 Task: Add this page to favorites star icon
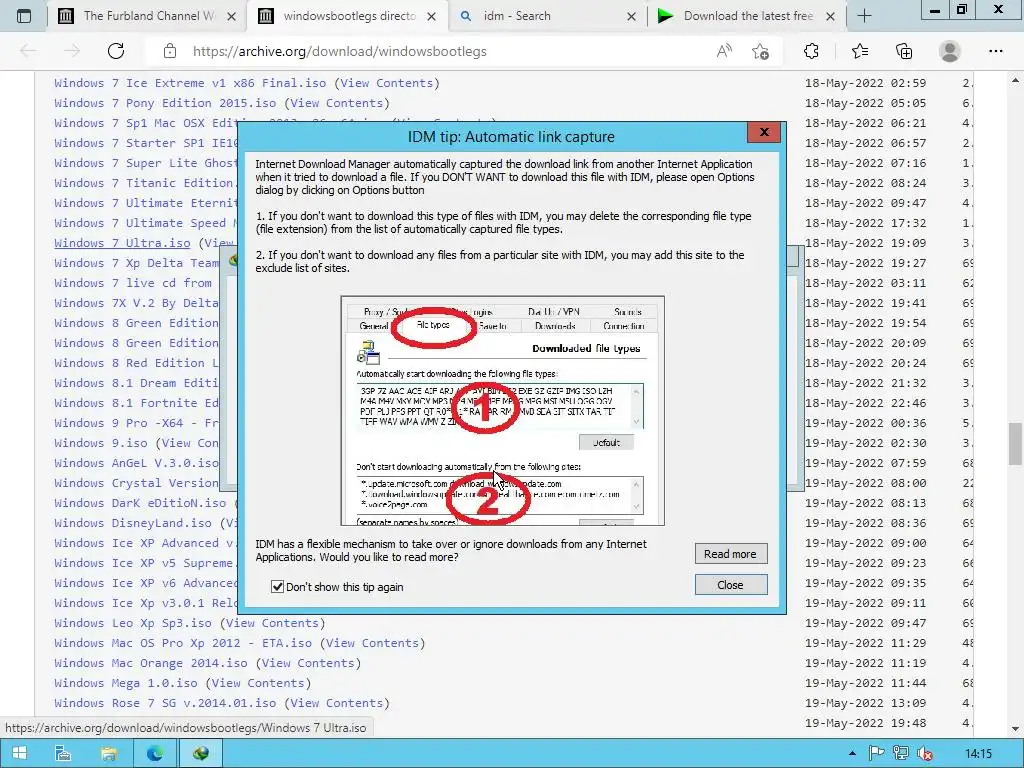[x=760, y=51]
